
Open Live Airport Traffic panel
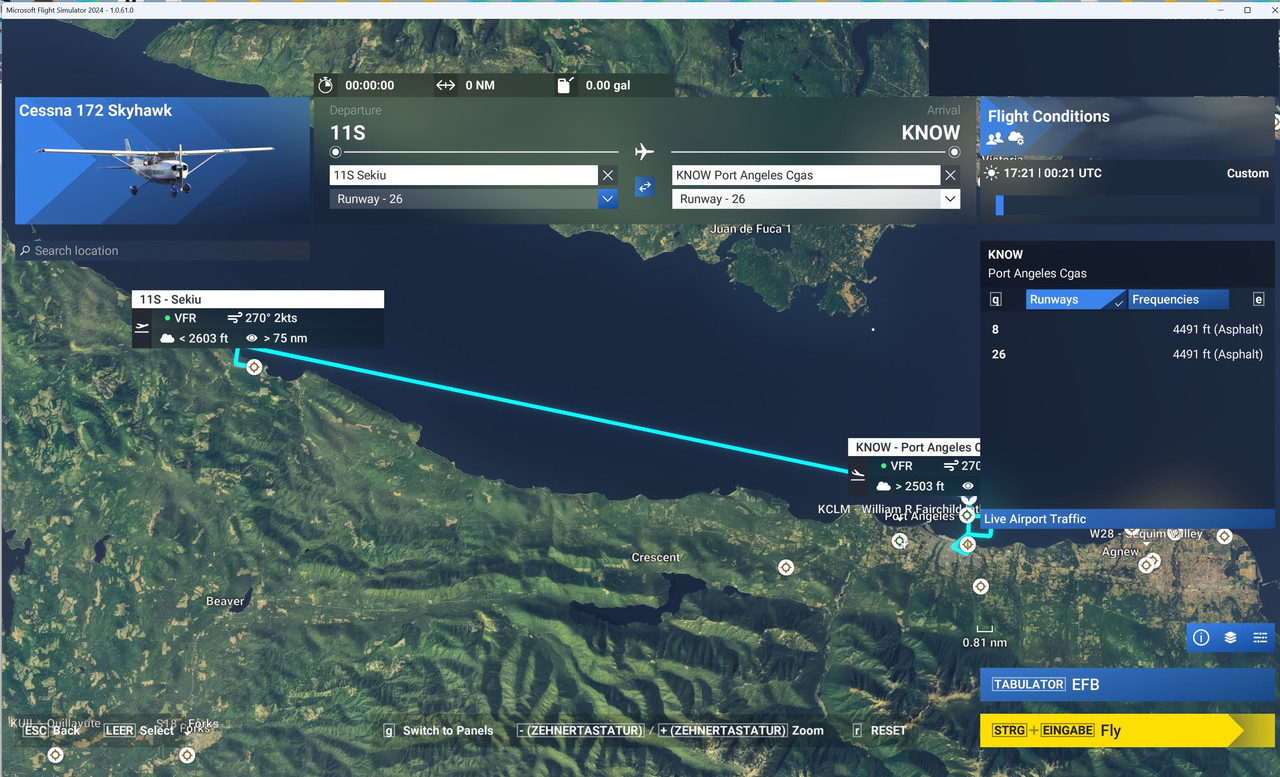tap(1127, 519)
